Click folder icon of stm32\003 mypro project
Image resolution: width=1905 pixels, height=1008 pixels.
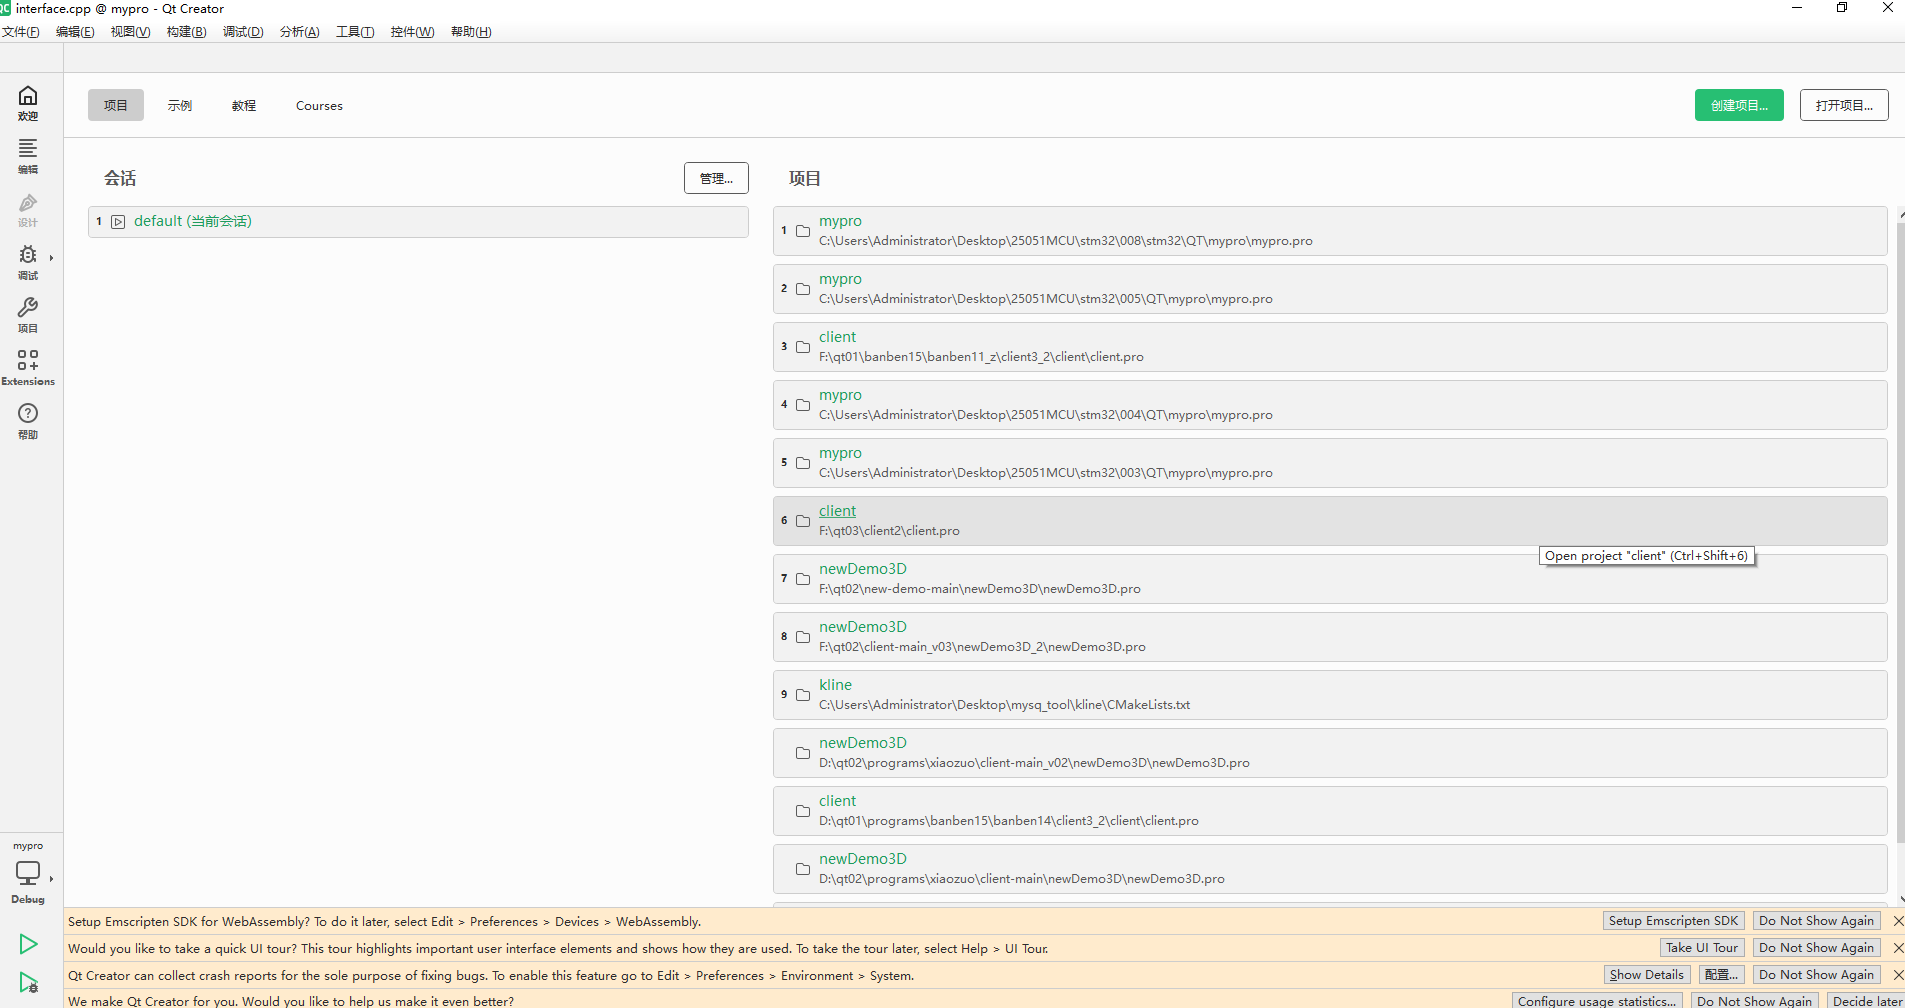pyautogui.click(x=803, y=463)
